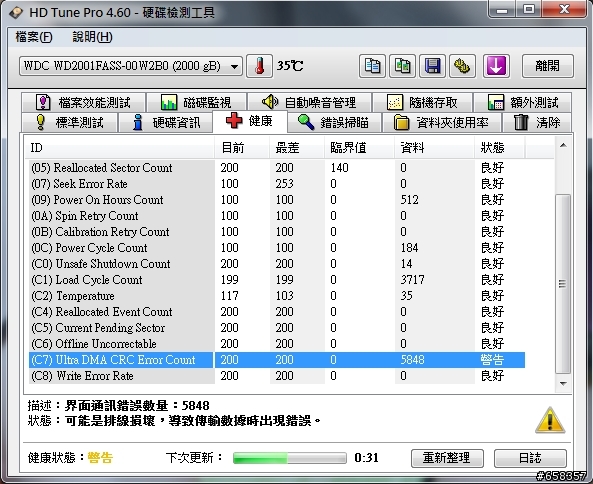Switch to 自動噪音管理 tab
Screen dimensions: 593x484
coord(309,102)
